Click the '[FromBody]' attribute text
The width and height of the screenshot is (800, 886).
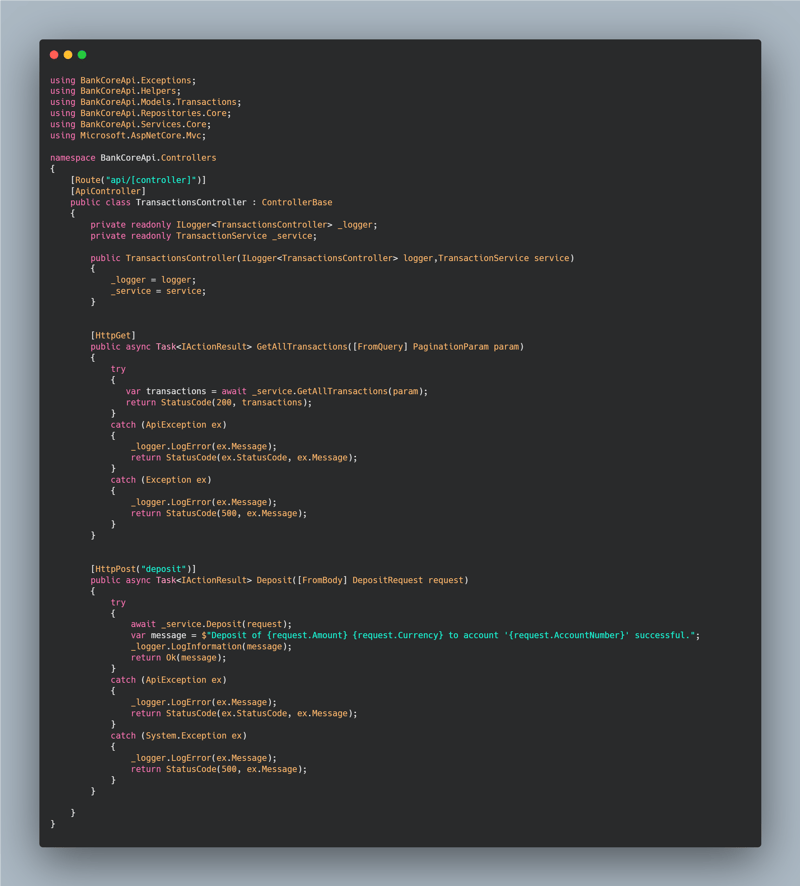coord(322,580)
